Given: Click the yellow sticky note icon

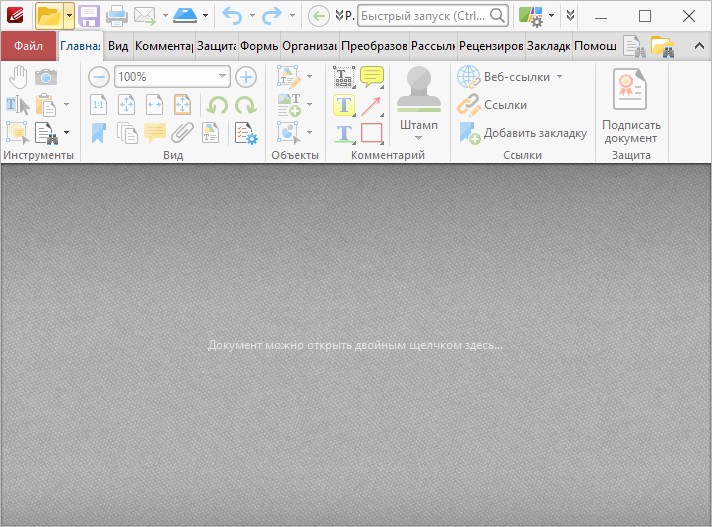Looking at the screenshot, I should [372, 77].
